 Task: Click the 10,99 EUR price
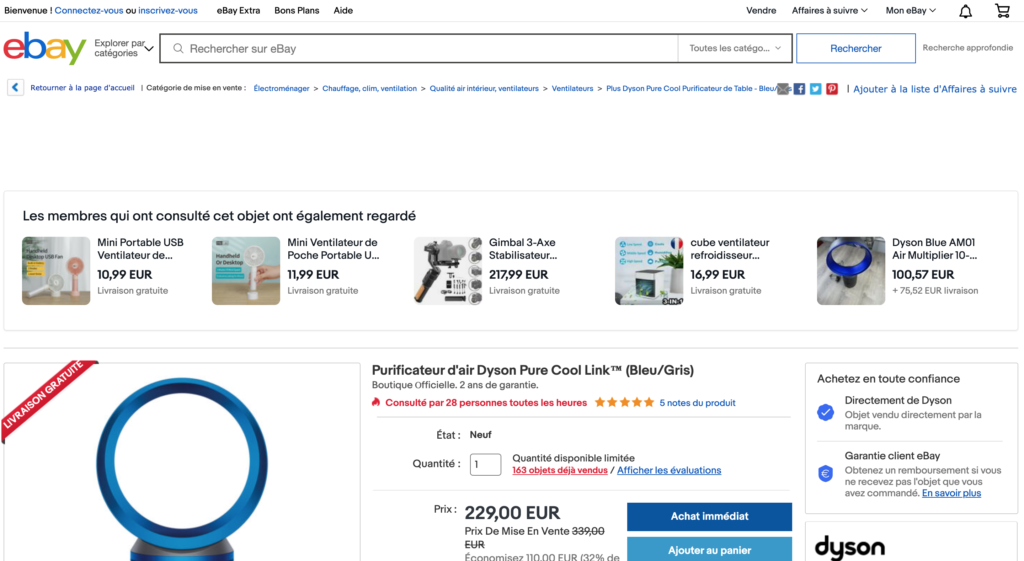[x=125, y=275]
